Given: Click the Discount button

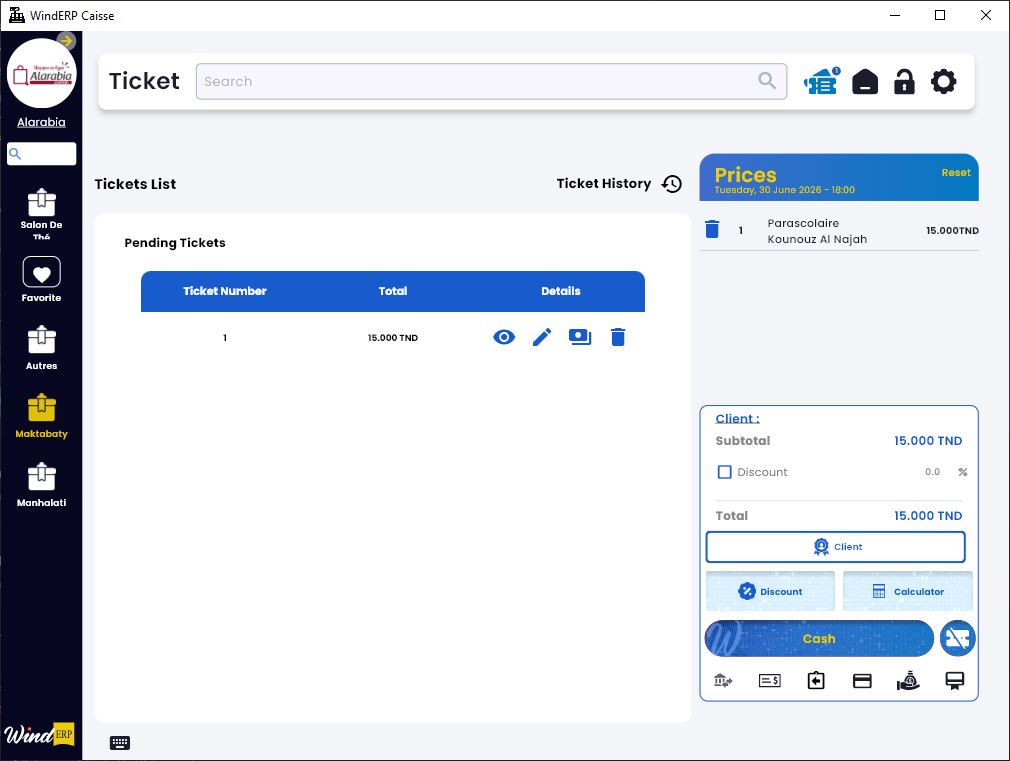Looking at the screenshot, I should (x=770, y=591).
